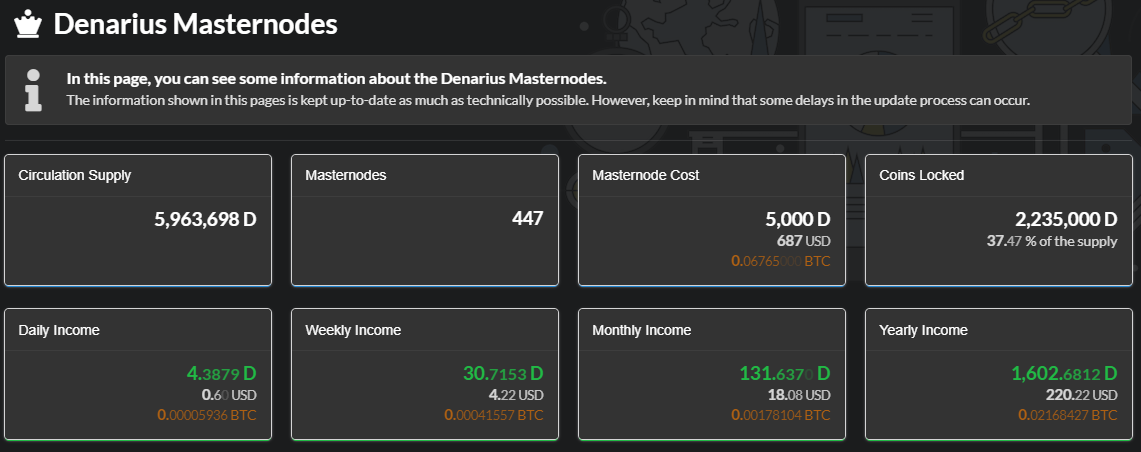
Task: Click the 37.47 % of the supply text
Action: (1052, 241)
